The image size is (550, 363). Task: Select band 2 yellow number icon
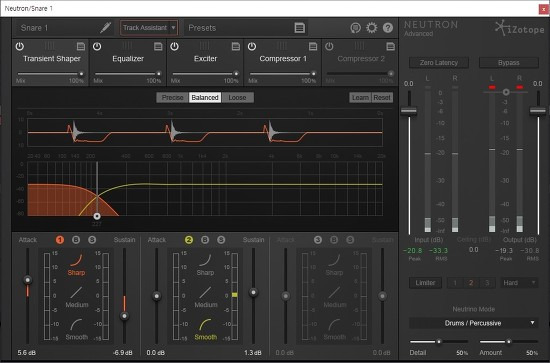tap(189, 240)
